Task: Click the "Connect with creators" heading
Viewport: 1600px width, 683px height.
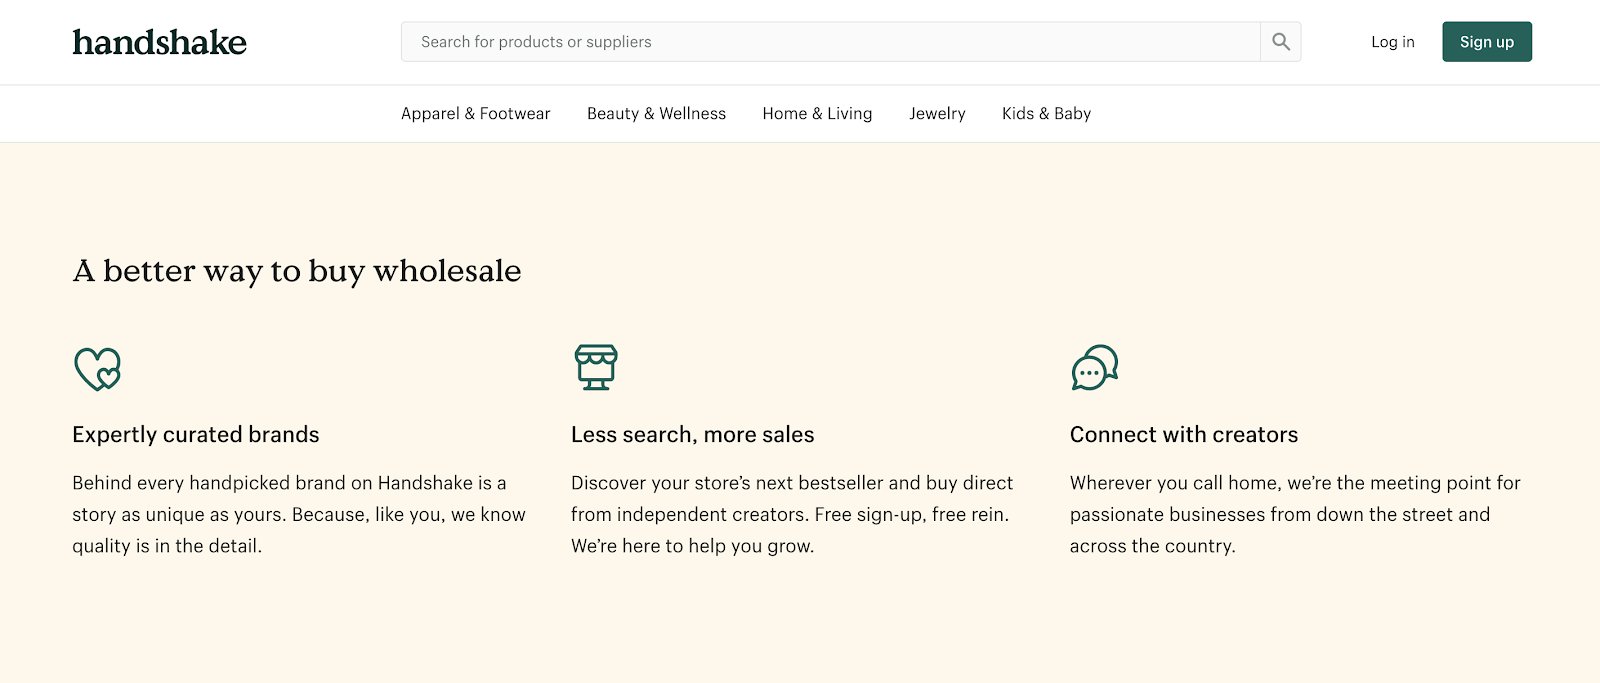Action: (1183, 435)
